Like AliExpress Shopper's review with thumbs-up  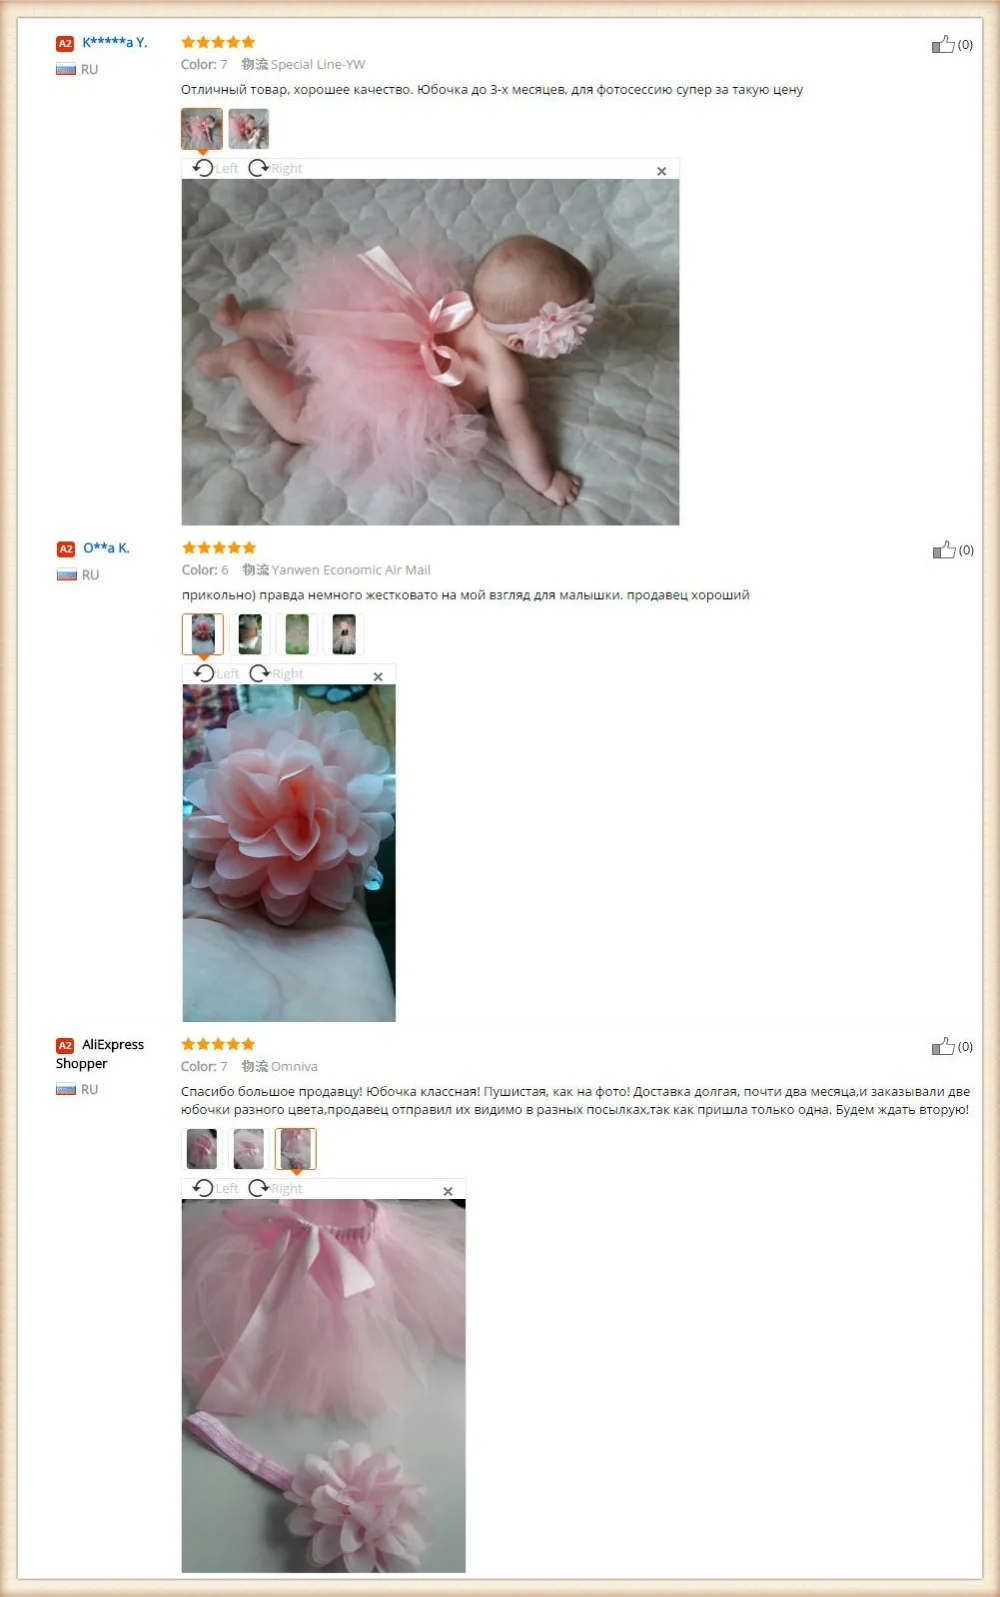point(943,1046)
